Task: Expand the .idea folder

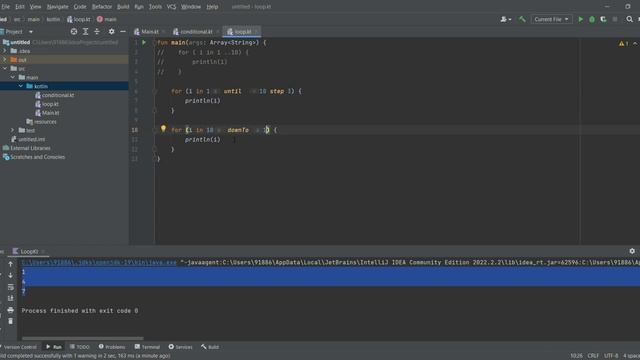Action: click(x=5, y=51)
